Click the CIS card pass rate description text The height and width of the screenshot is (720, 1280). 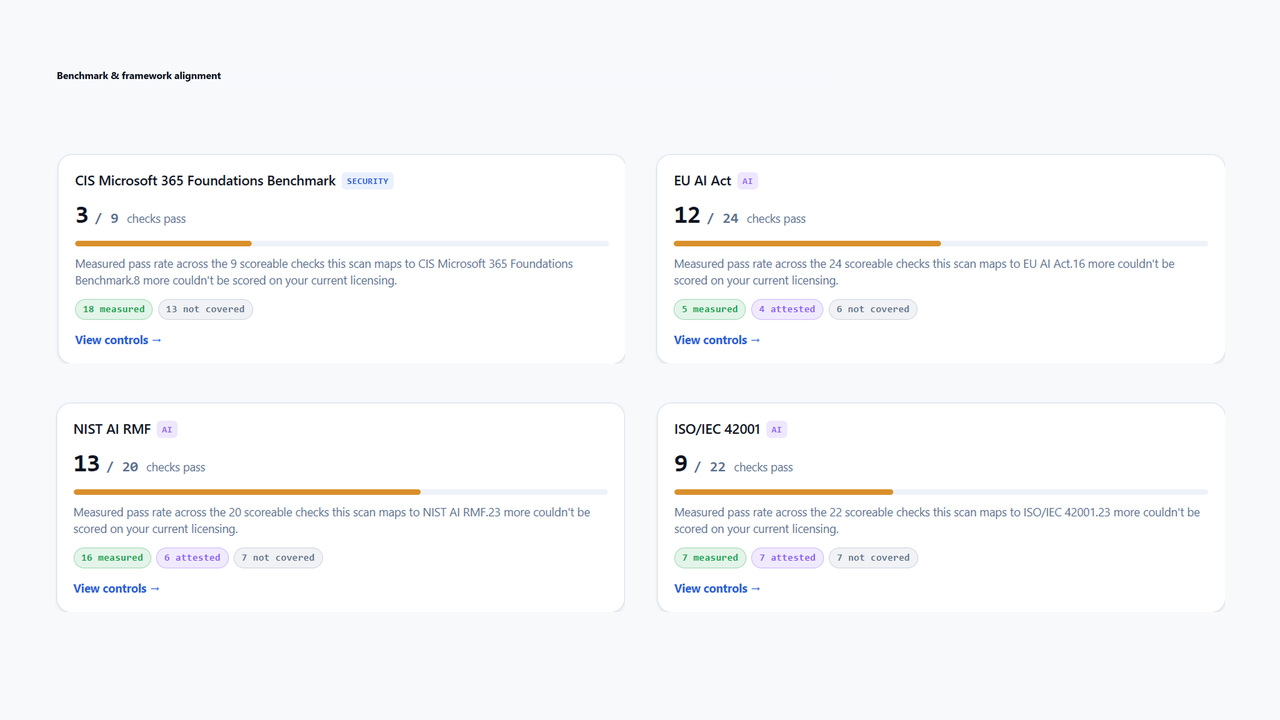pyautogui.click(x=324, y=272)
